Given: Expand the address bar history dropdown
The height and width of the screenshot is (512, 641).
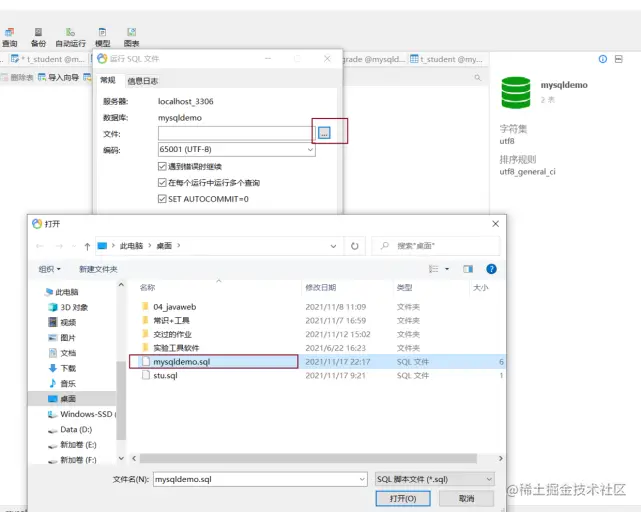Looking at the screenshot, I should point(333,246).
